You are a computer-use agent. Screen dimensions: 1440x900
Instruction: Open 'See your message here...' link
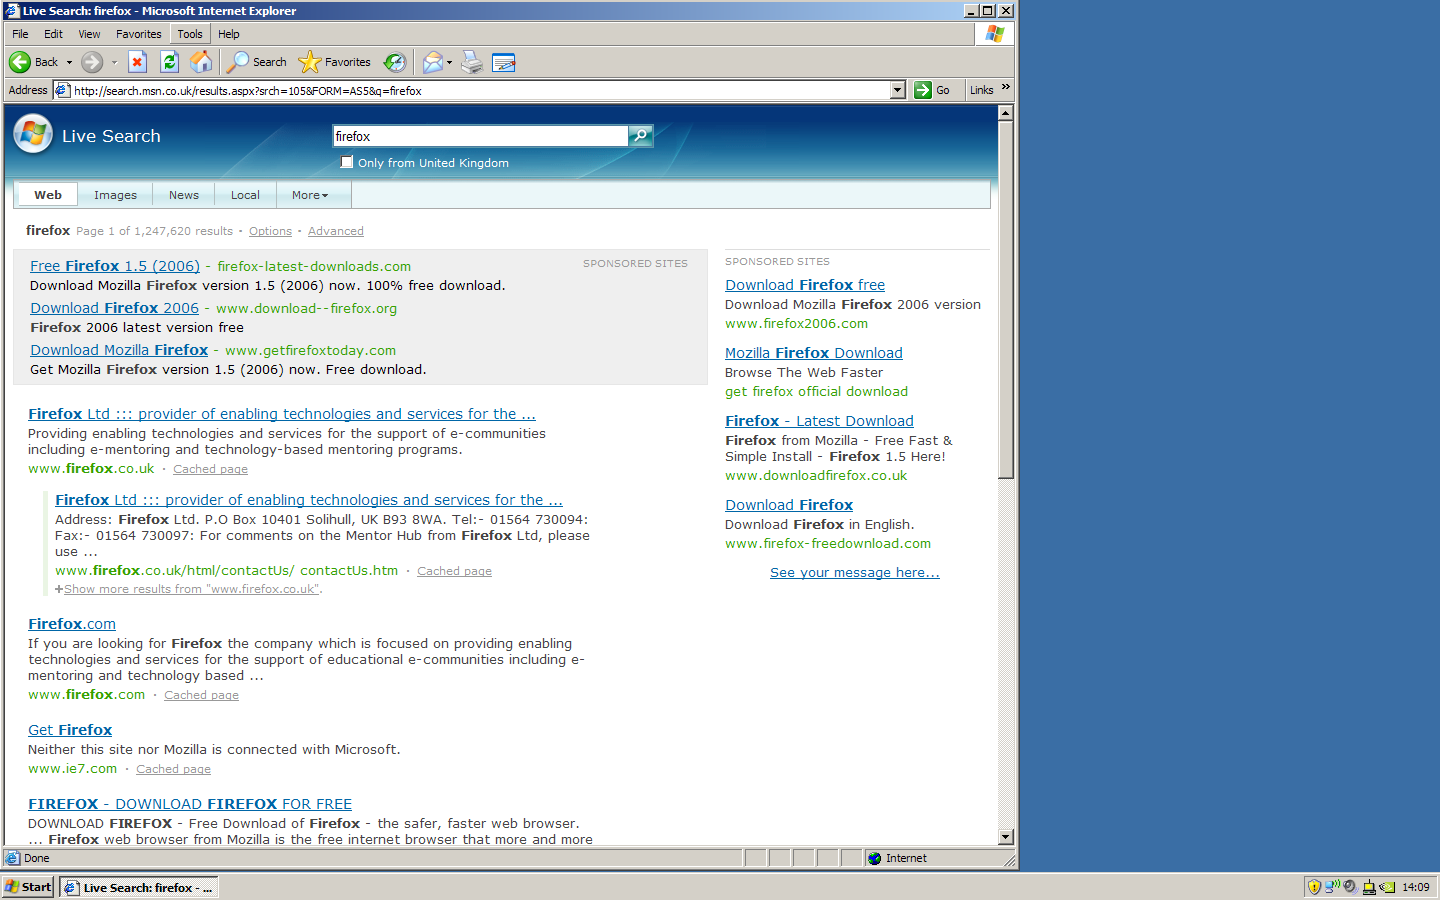855,573
